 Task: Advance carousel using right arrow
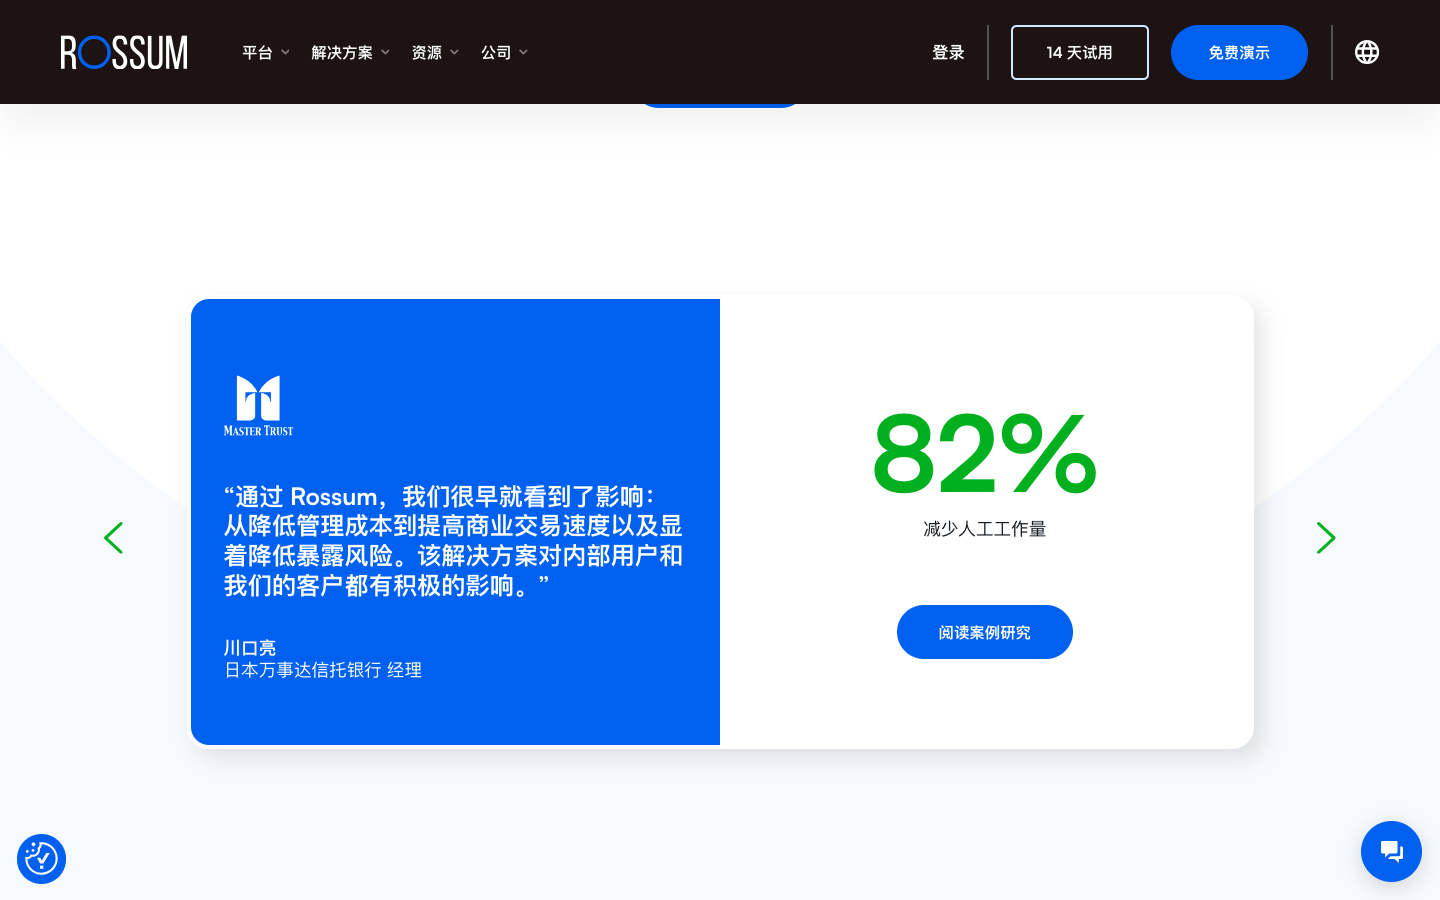[x=1326, y=538]
